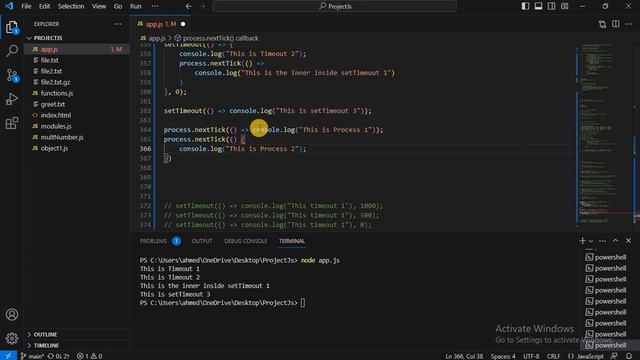Switch to the TERMINAL tab
The height and width of the screenshot is (360, 640).
(292, 241)
